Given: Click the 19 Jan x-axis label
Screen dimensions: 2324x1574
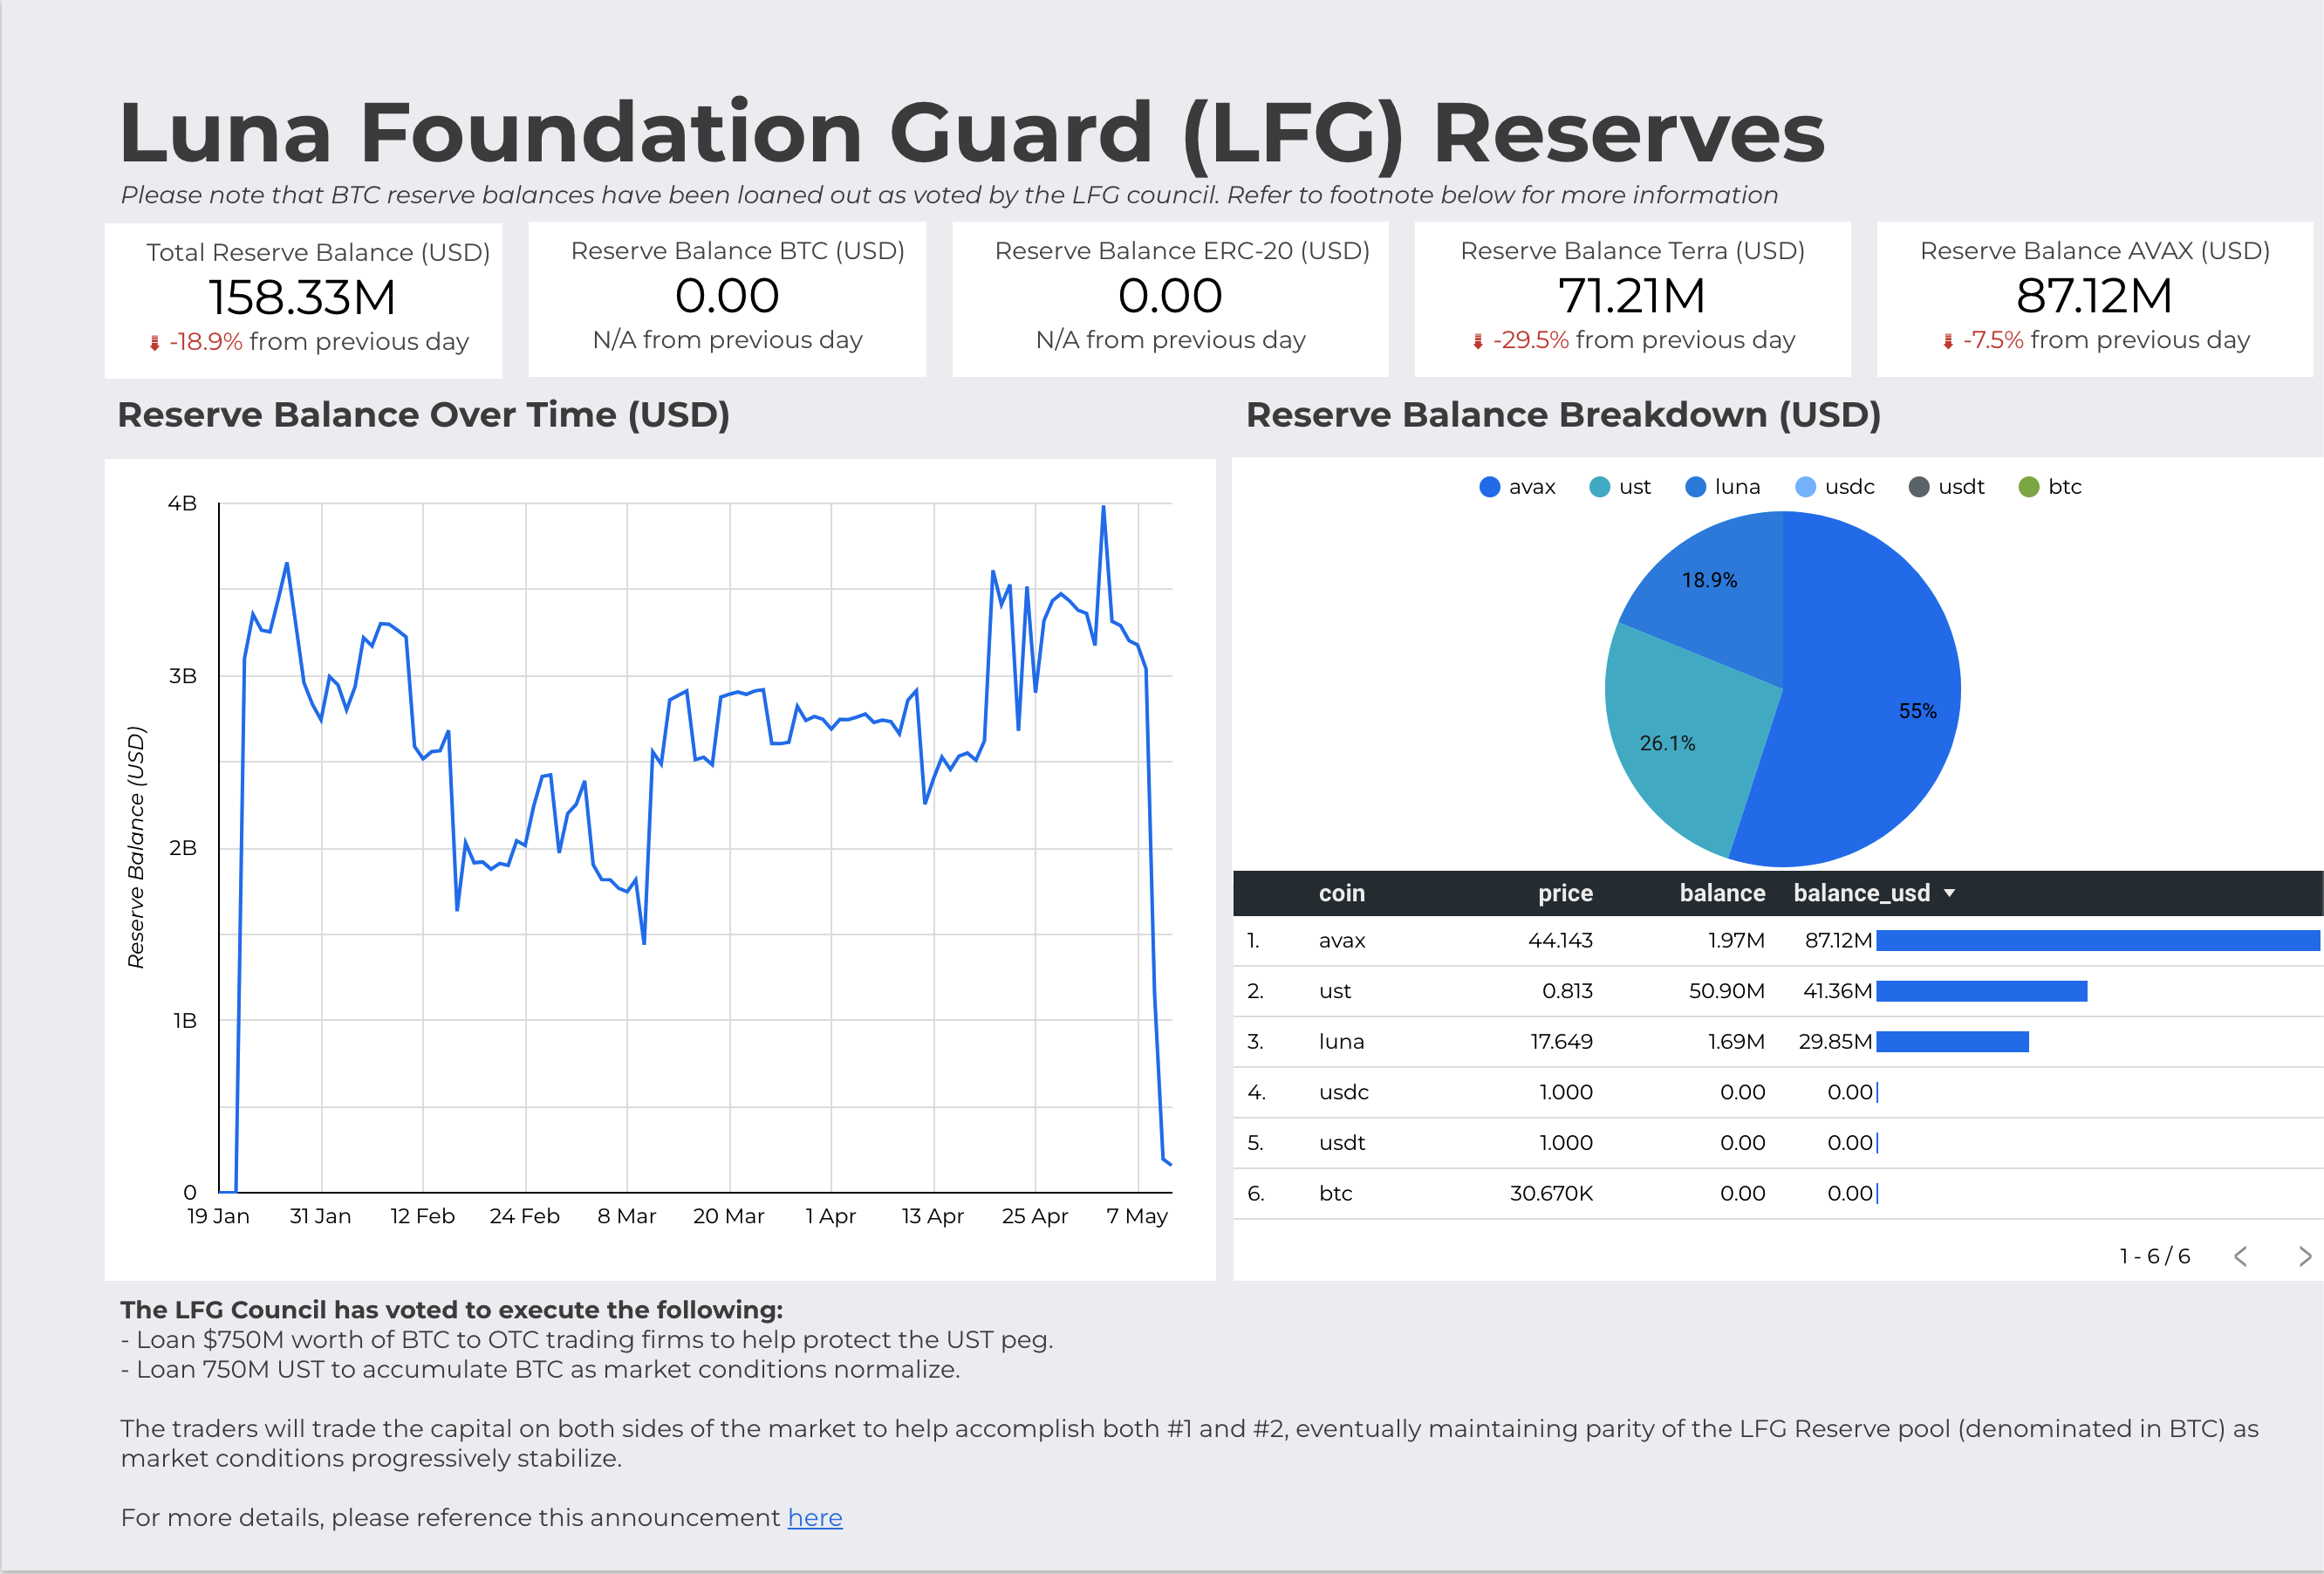Looking at the screenshot, I should tap(218, 1216).
